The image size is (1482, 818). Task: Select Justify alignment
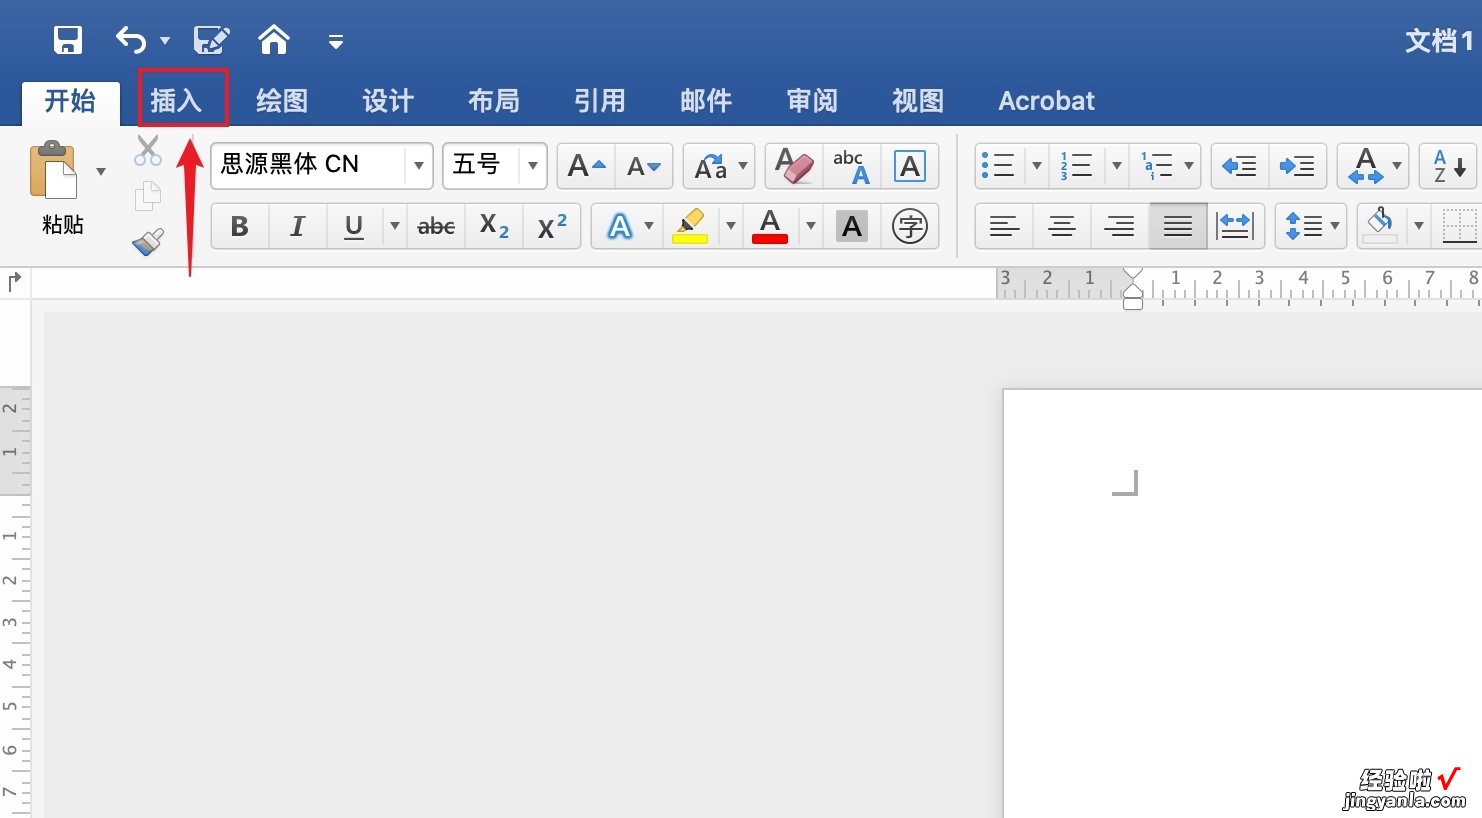click(x=1178, y=227)
